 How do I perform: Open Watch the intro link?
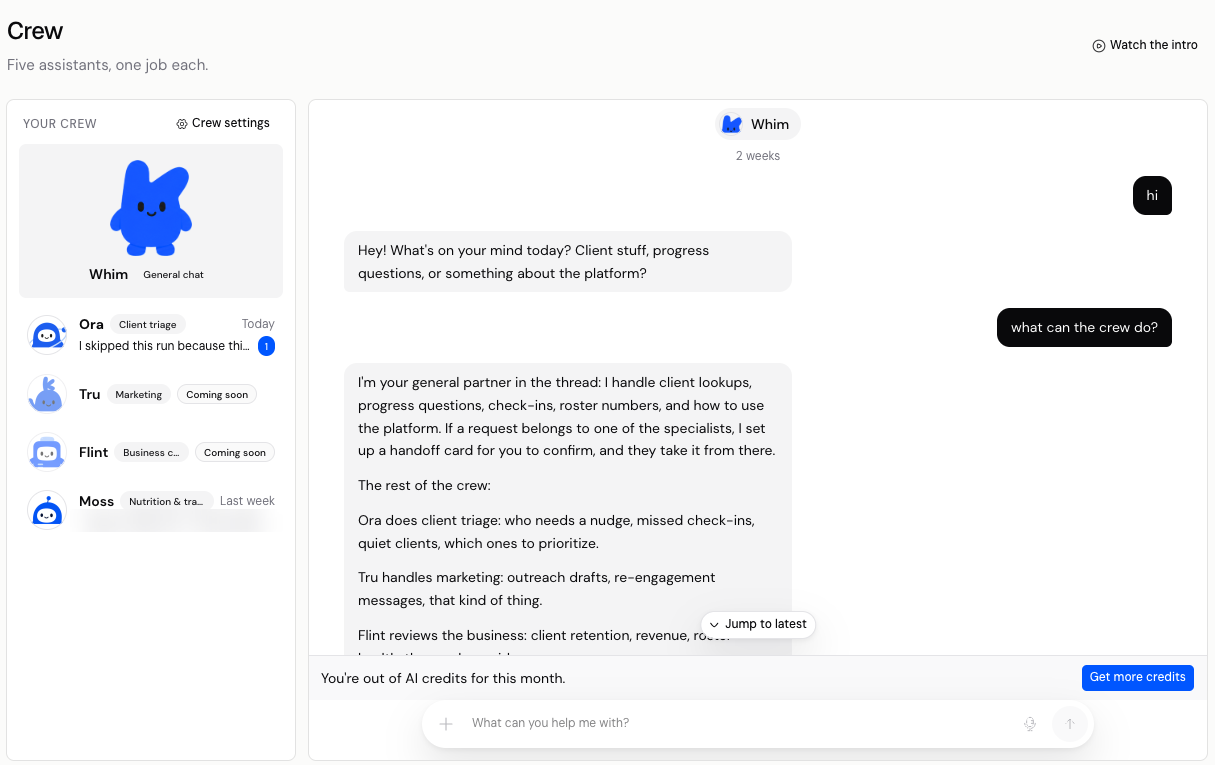[x=1145, y=45]
